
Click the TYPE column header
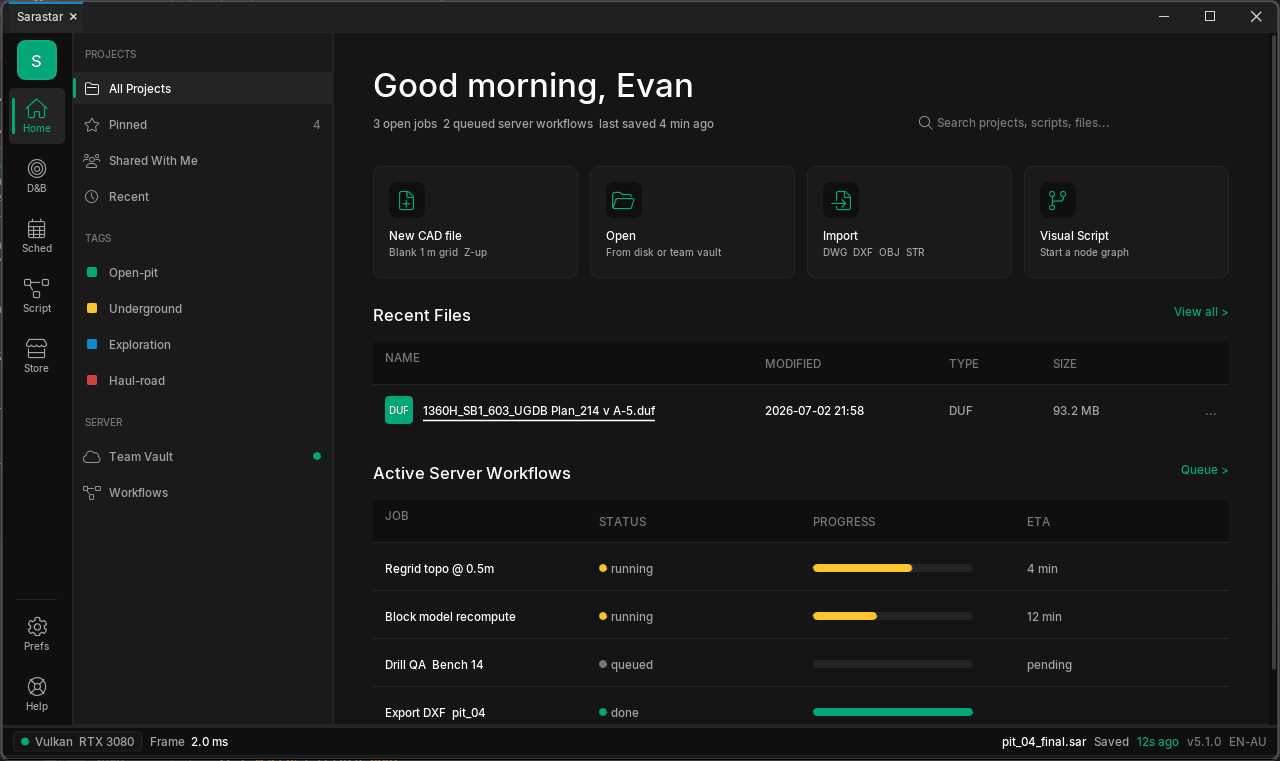click(964, 364)
